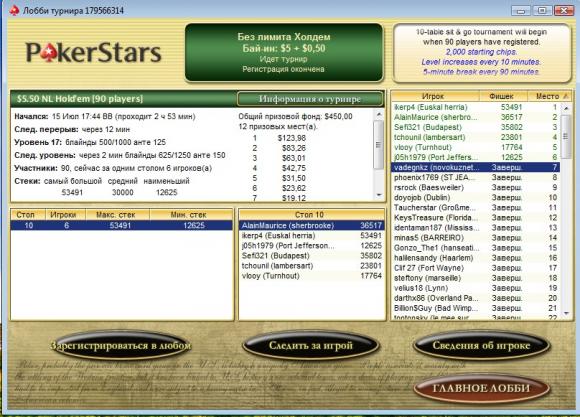Select Sefi321 in third place ranking row

pyautogui.click(x=476, y=127)
